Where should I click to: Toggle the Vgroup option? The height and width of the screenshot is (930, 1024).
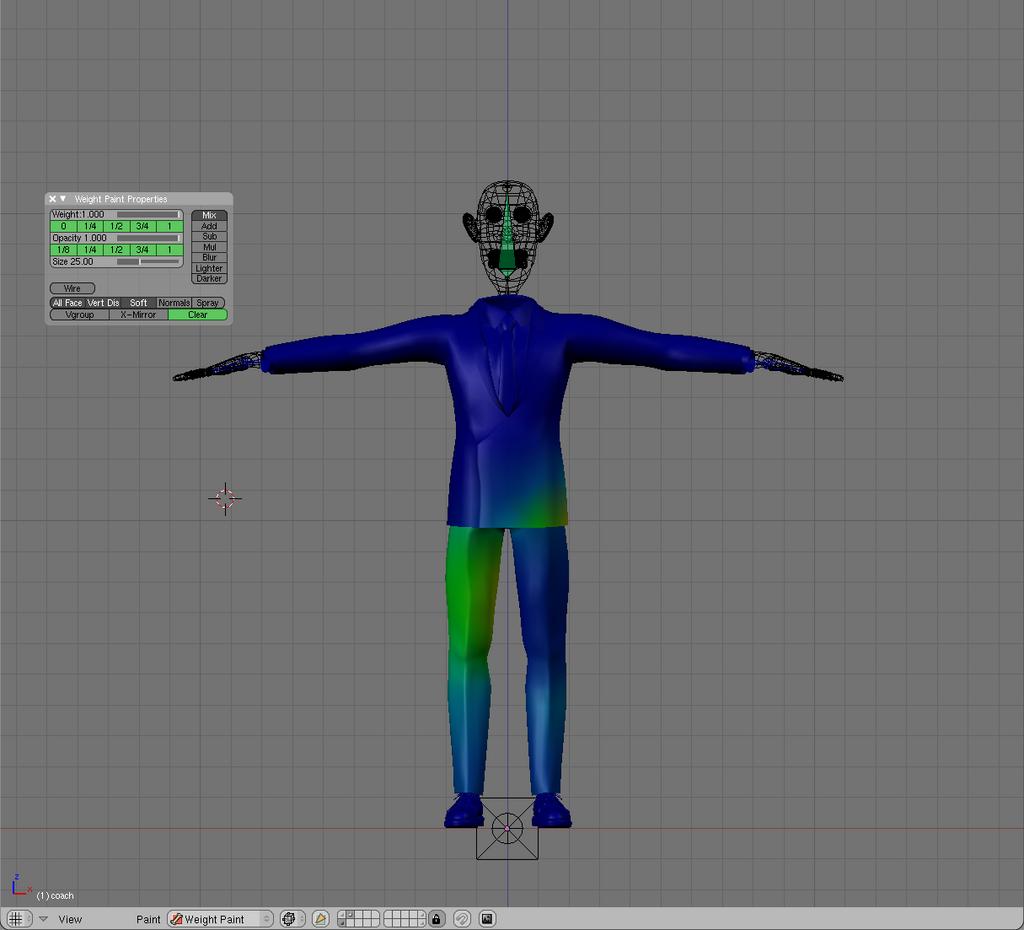click(80, 314)
